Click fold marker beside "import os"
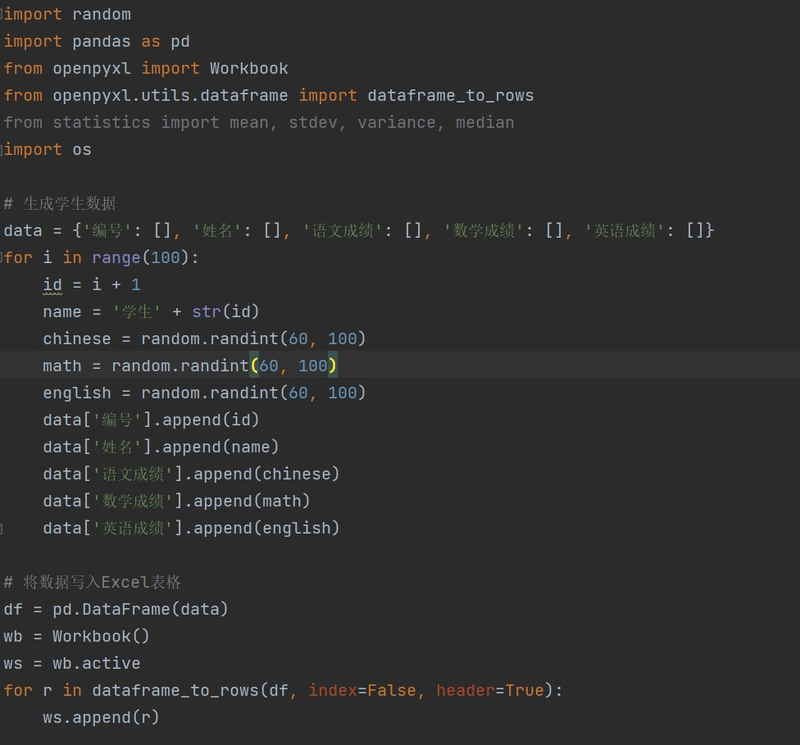 coord(2,150)
